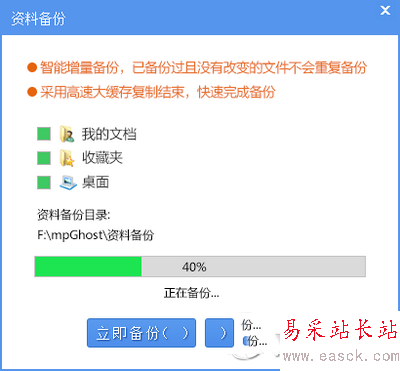Click the 我的文档 folder icon

coord(67,134)
